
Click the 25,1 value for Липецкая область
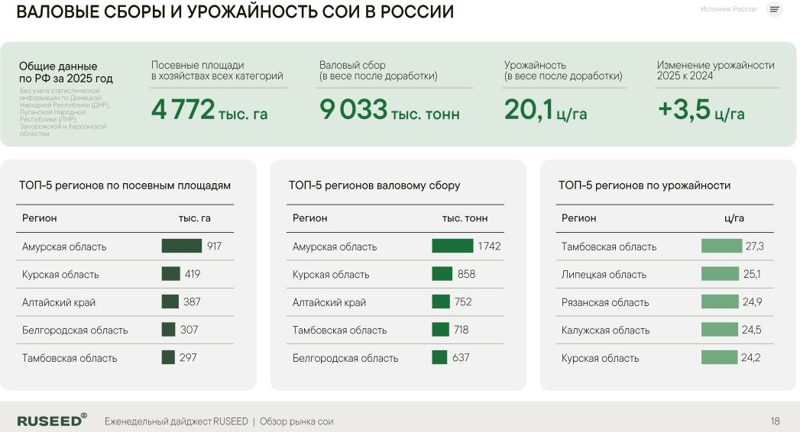[x=752, y=274]
